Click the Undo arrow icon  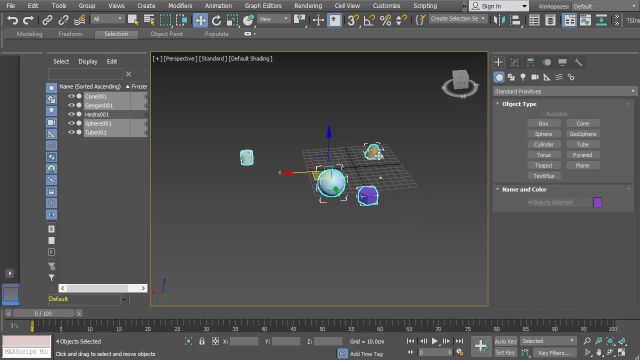pos(12,20)
